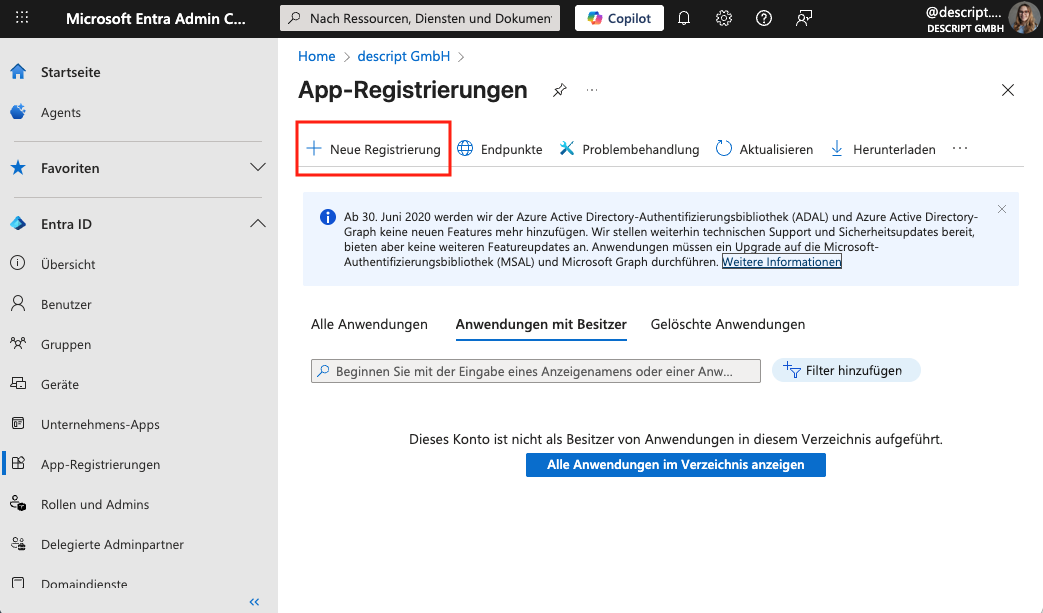Image resolution: width=1043 pixels, height=613 pixels.
Task: Collapse the sidebar with the double-arrow icon
Action: 254,601
